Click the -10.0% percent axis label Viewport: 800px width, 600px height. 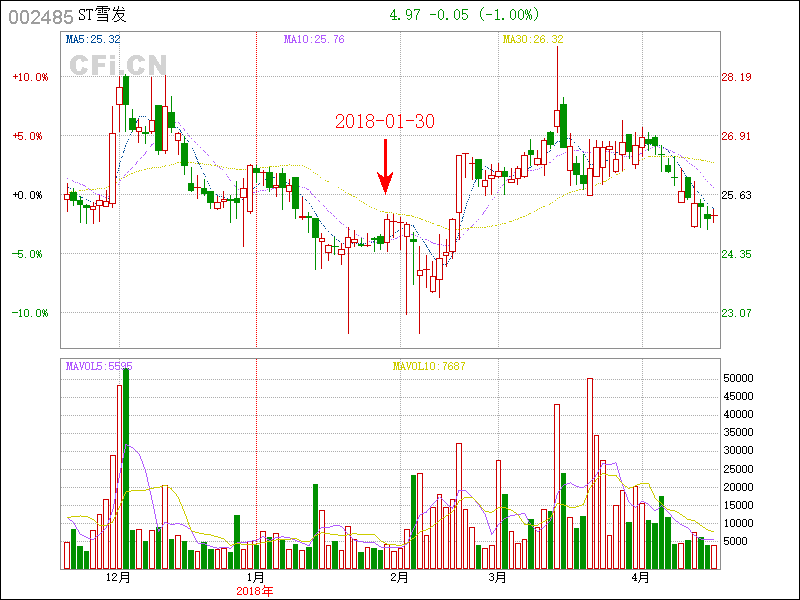coord(30,313)
